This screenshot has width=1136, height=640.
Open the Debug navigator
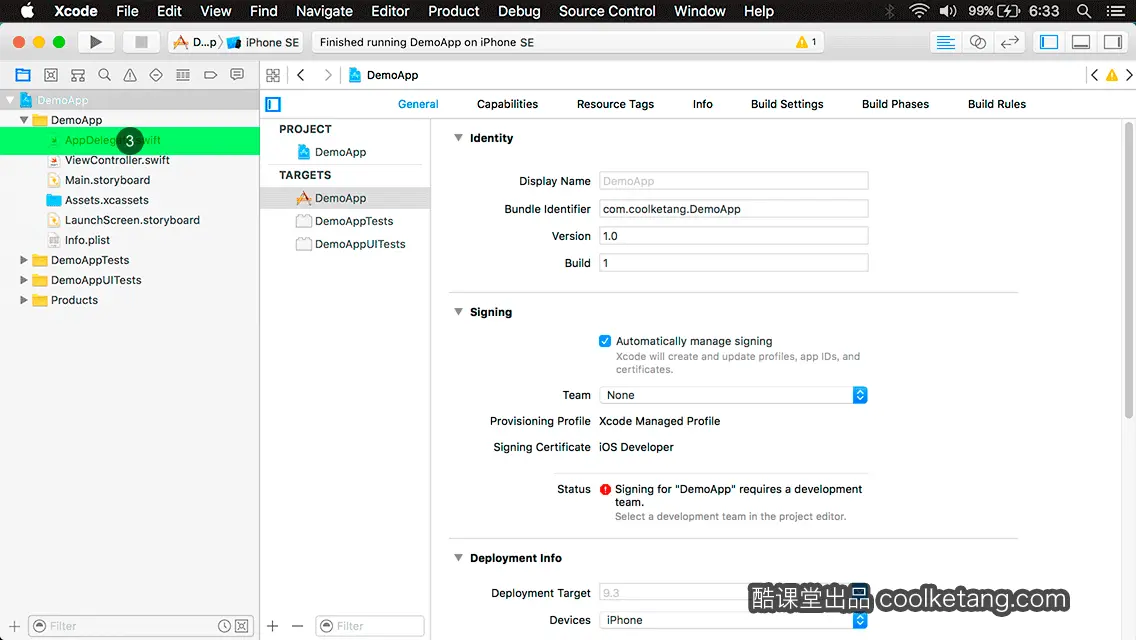coord(183,75)
